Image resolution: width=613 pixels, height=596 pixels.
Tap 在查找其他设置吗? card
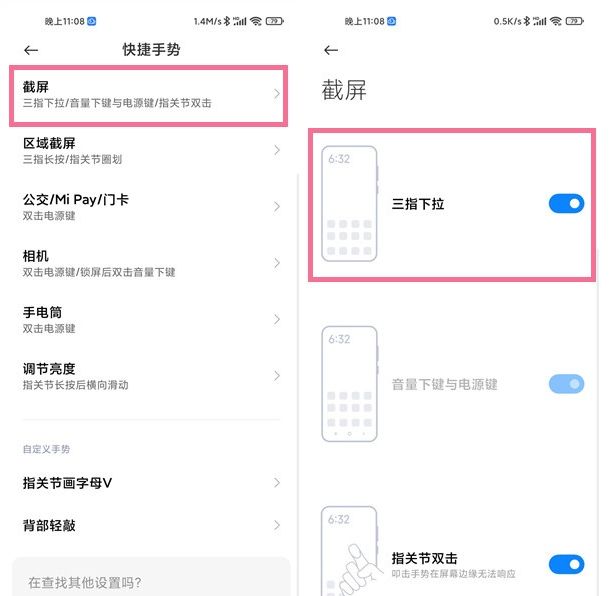(151, 578)
